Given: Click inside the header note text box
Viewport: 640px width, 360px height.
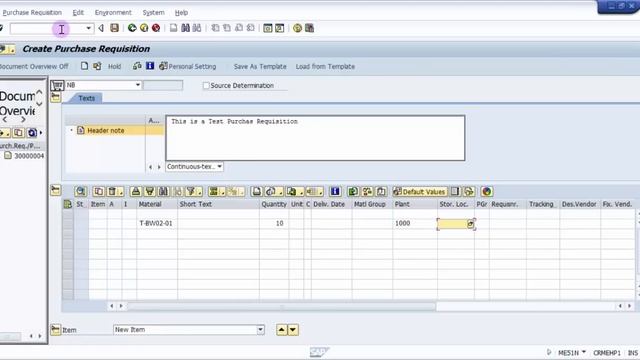Looking at the screenshot, I should (315, 138).
